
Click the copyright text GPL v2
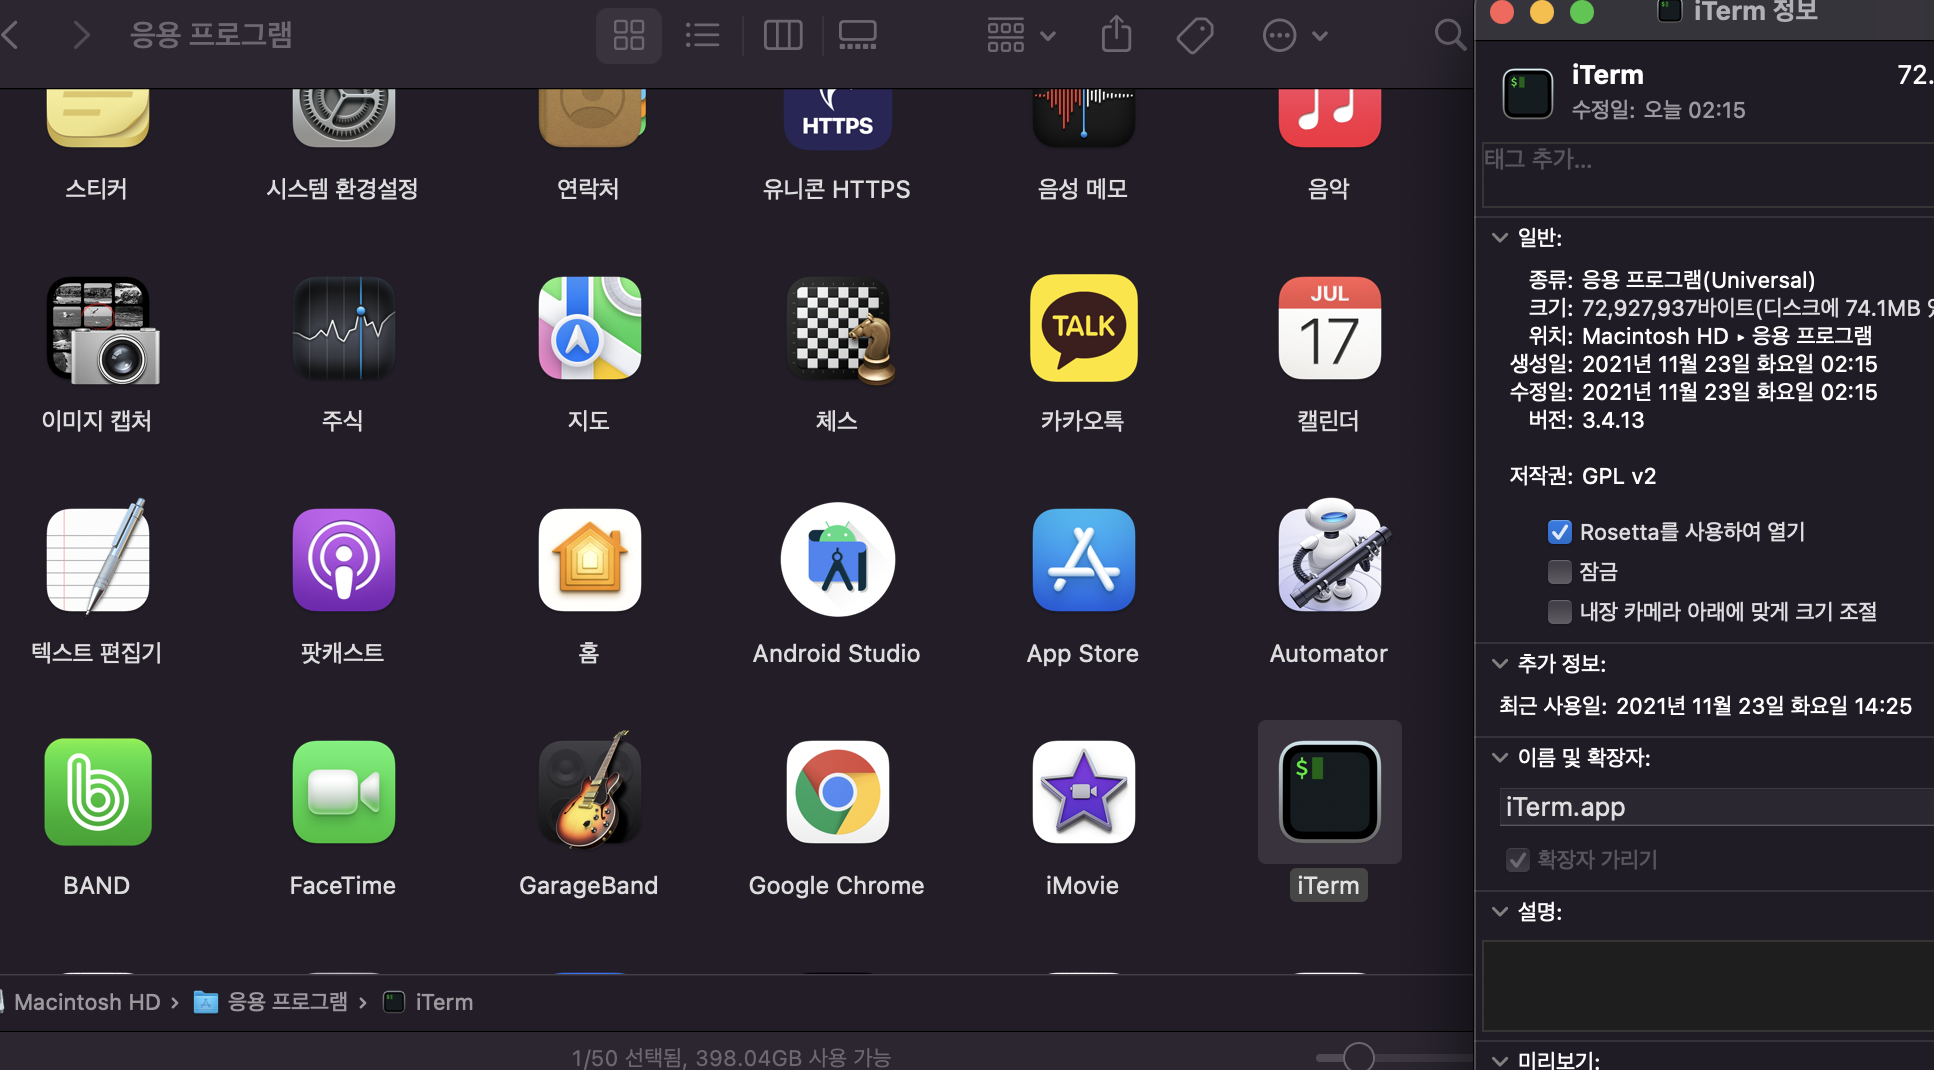tap(1619, 476)
